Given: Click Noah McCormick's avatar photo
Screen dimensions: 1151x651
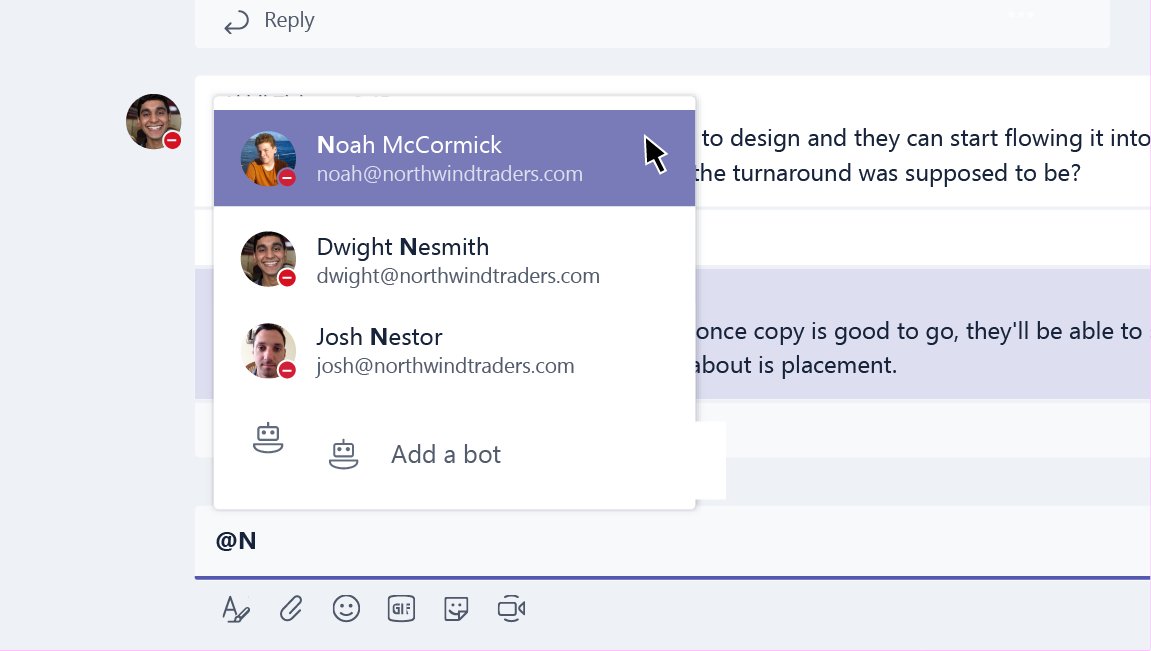Looking at the screenshot, I should (x=268, y=159).
